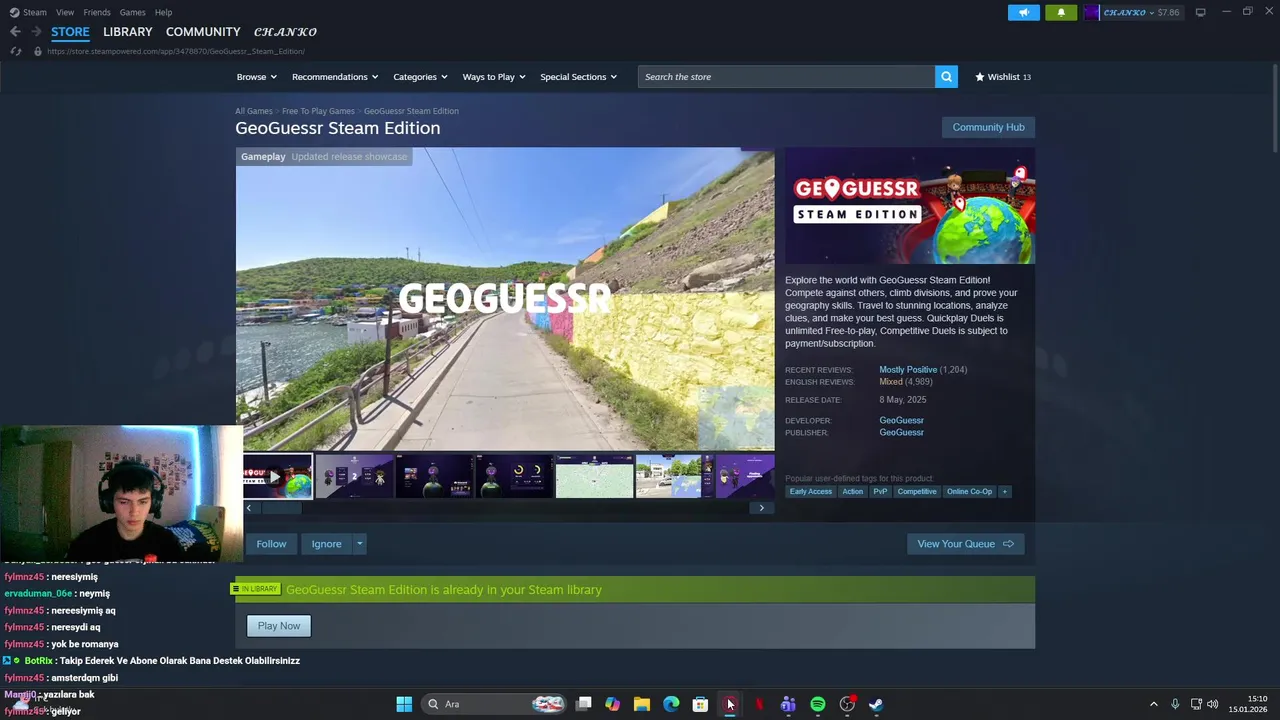This screenshot has height=720, width=1280.
Task: Click the Play Now button
Action: click(279, 626)
